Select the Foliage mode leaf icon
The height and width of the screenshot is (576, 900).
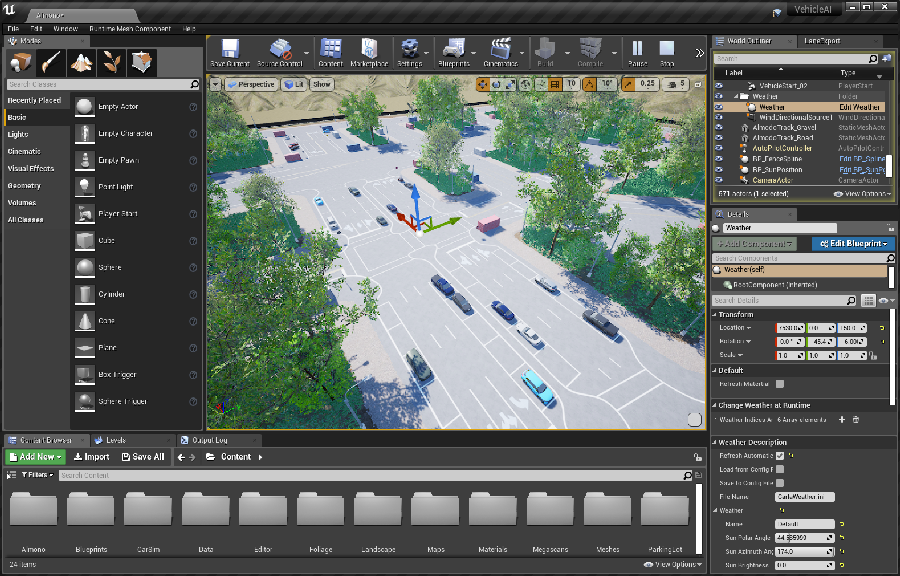pos(112,63)
